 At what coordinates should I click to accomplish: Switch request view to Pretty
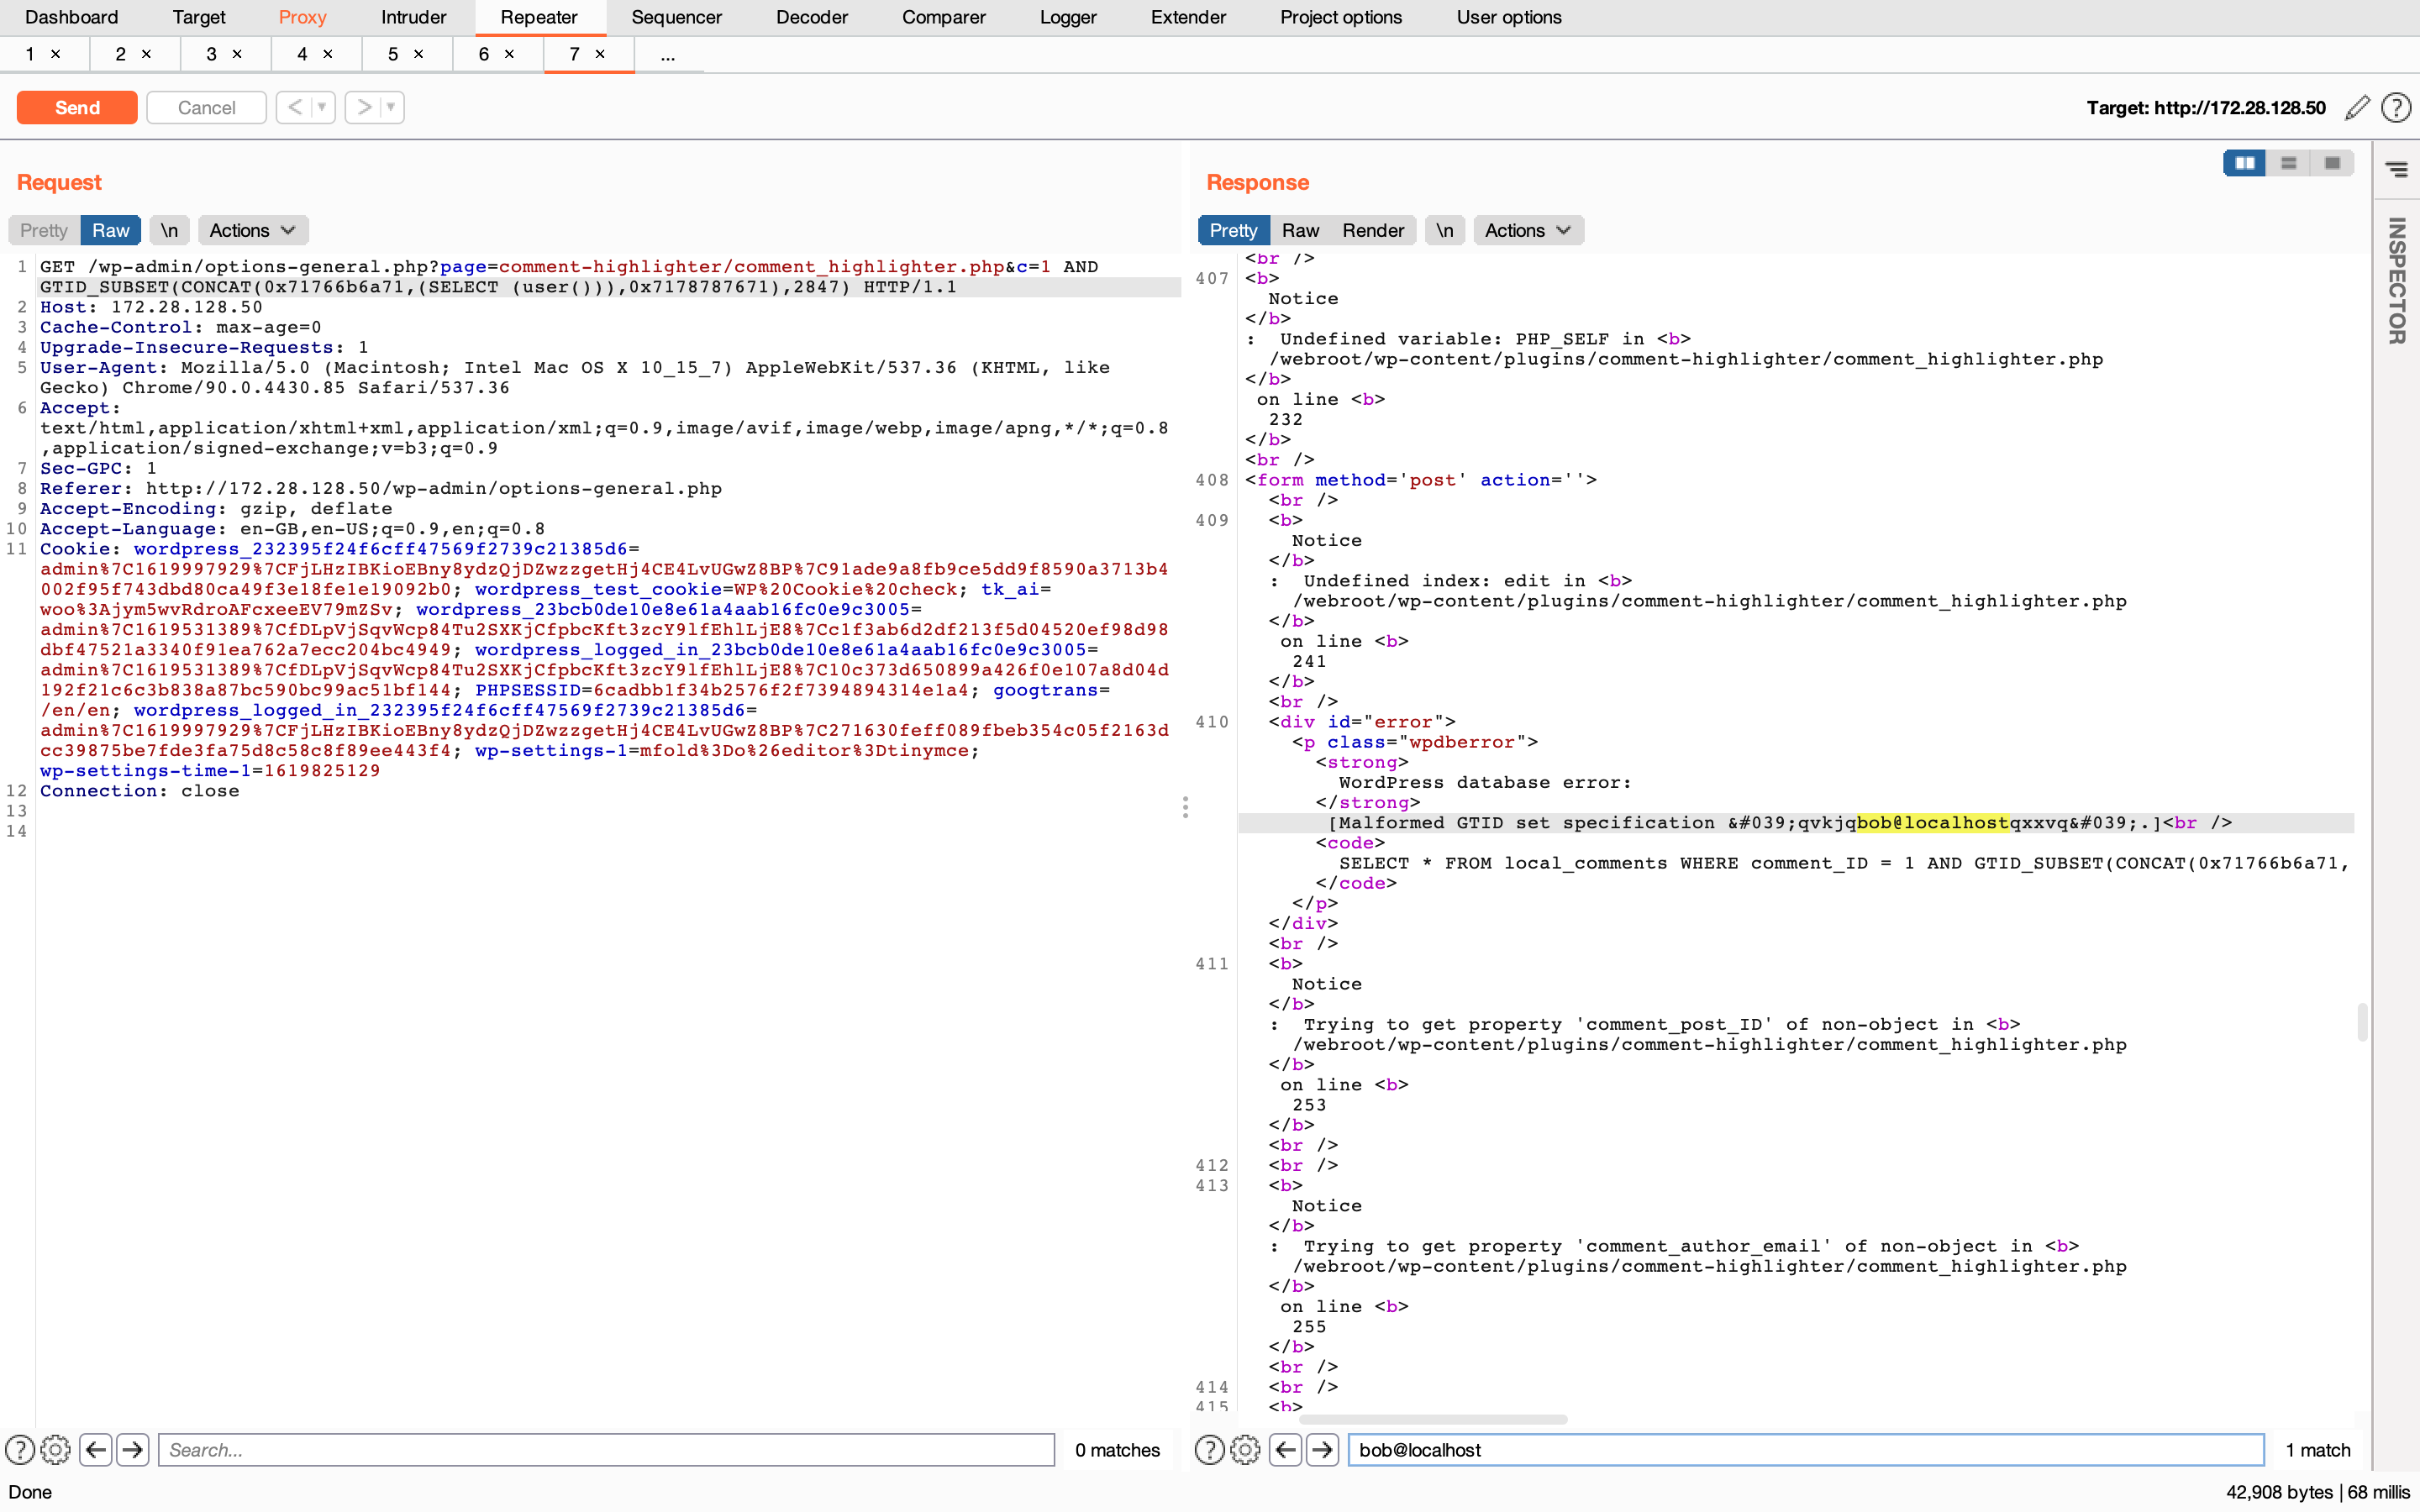click(x=44, y=230)
